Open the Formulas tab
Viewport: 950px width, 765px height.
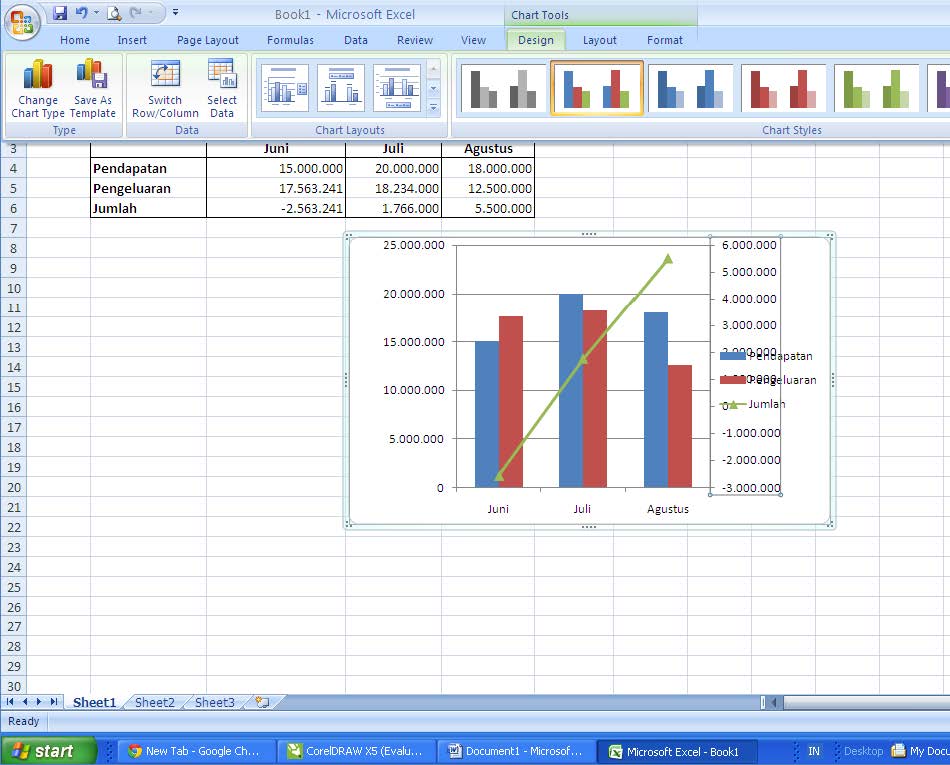[290, 40]
